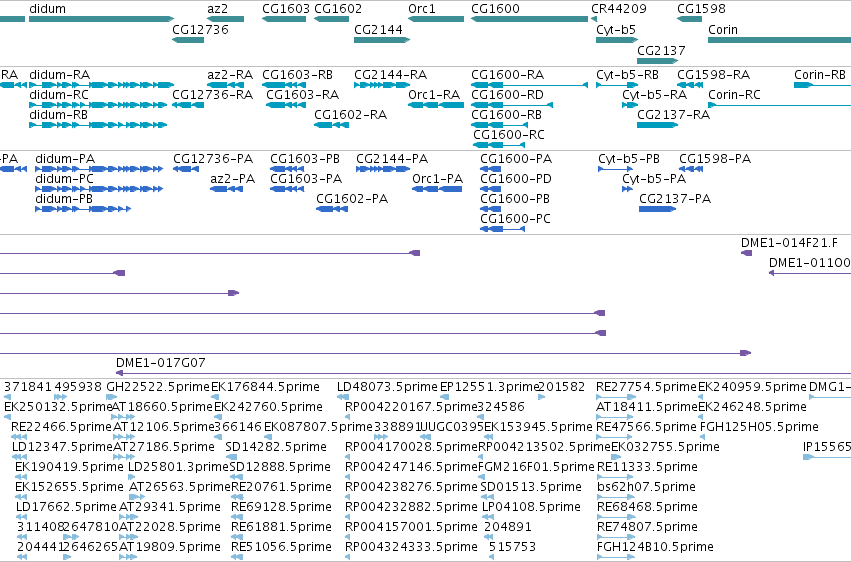Click the CG2144-PA protein feature
Image resolution: width=851 pixels, height=562 pixels.
coord(383,169)
